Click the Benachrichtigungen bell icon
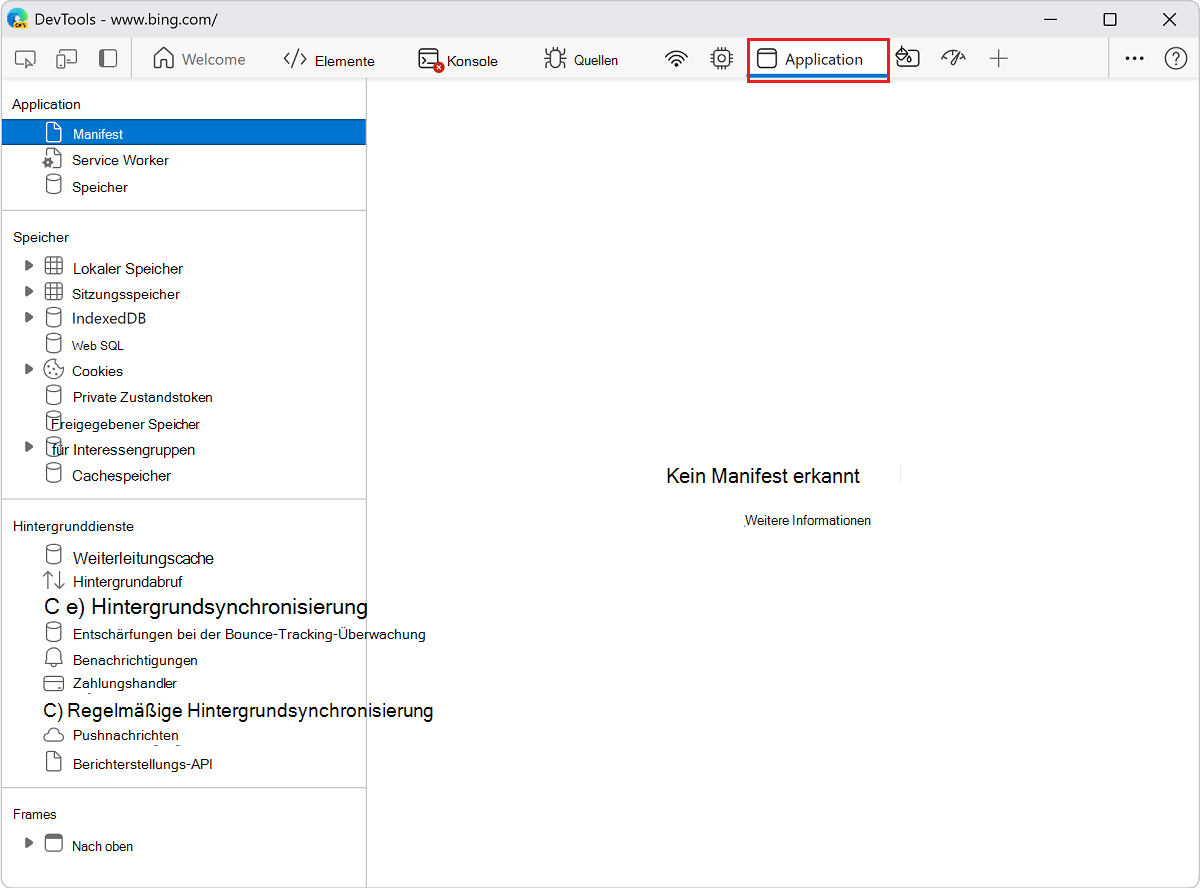Viewport: 1200px width, 888px height. coord(54,658)
